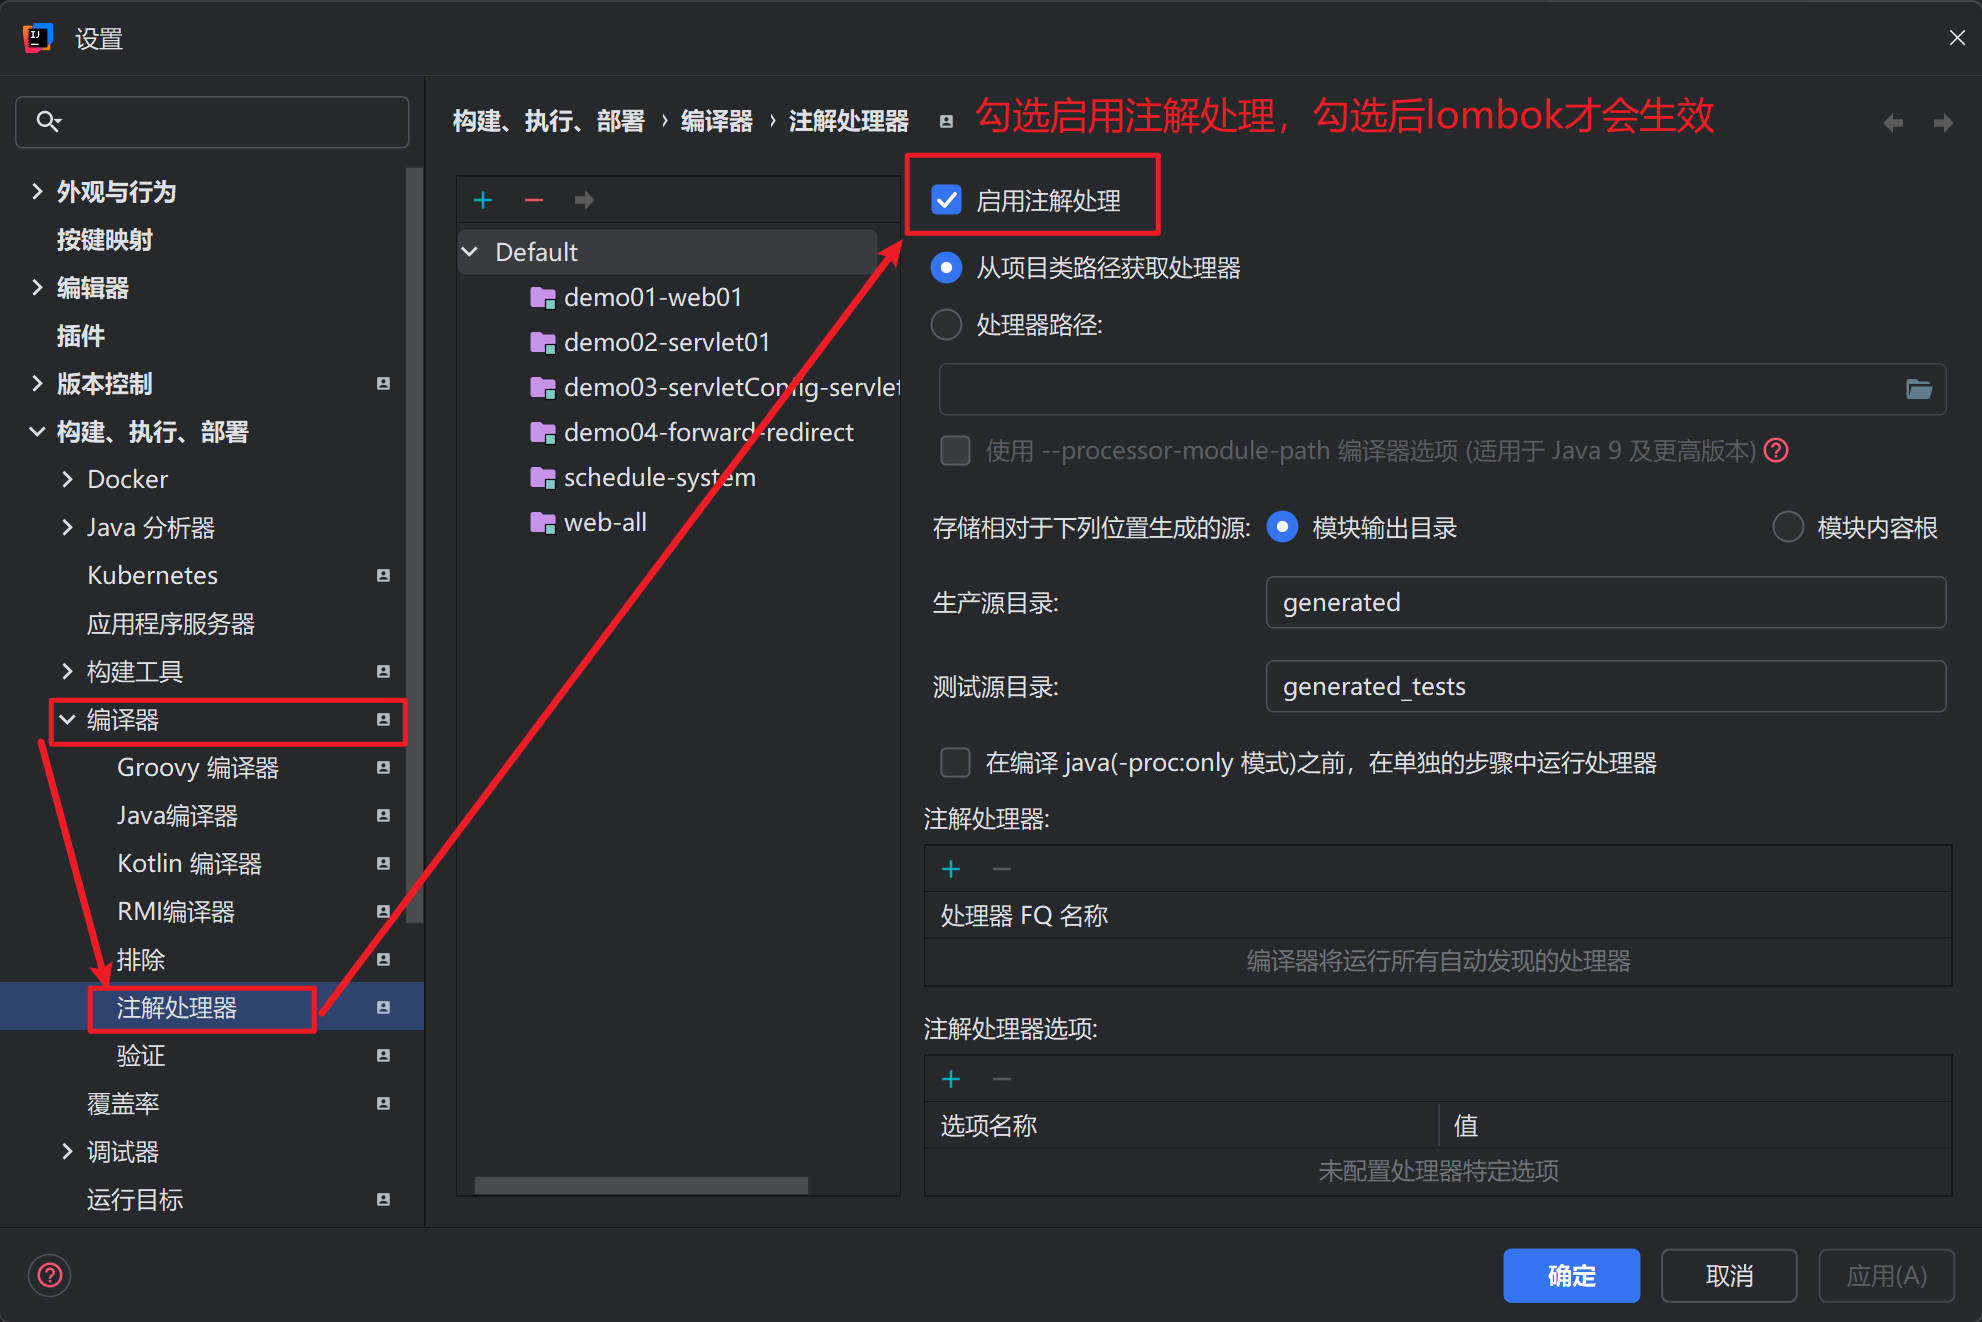This screenshot has height=1322, width=1982.
Task: Remove the selected profile with the minus icon
Action: pyautogui.click(x=533, y=199)
